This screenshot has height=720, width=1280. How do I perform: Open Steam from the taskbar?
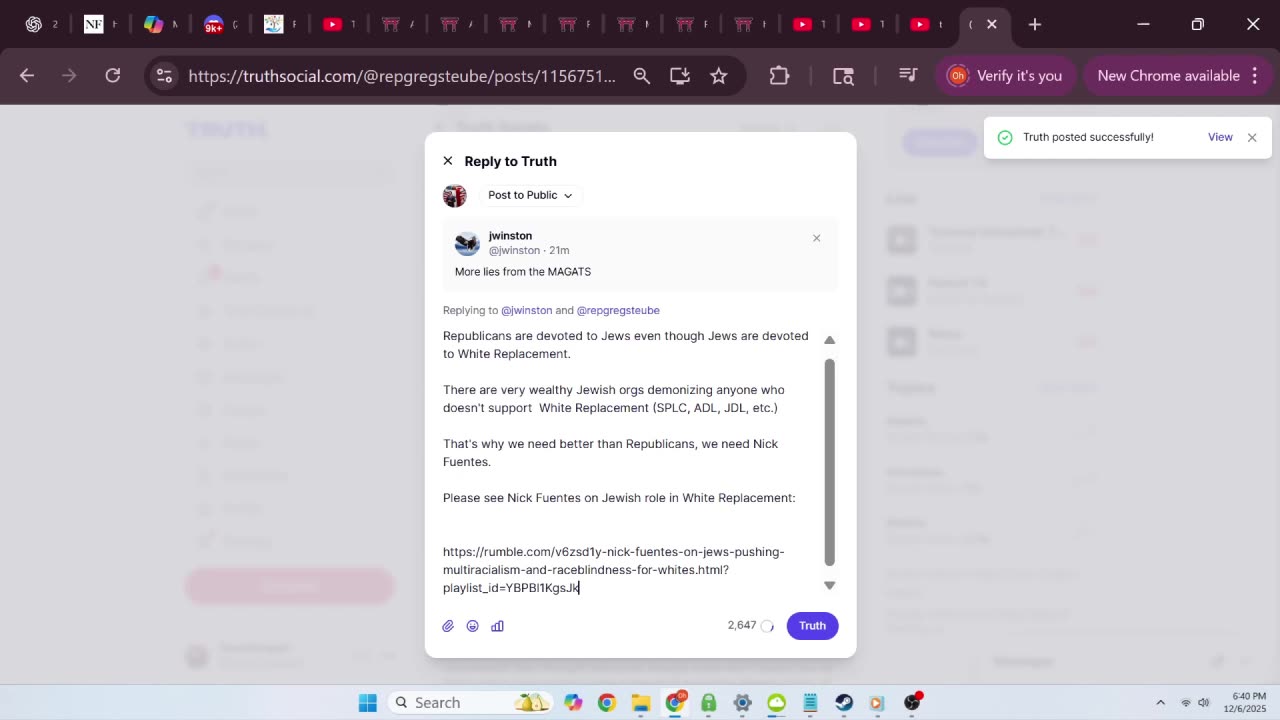pos(844,703)
